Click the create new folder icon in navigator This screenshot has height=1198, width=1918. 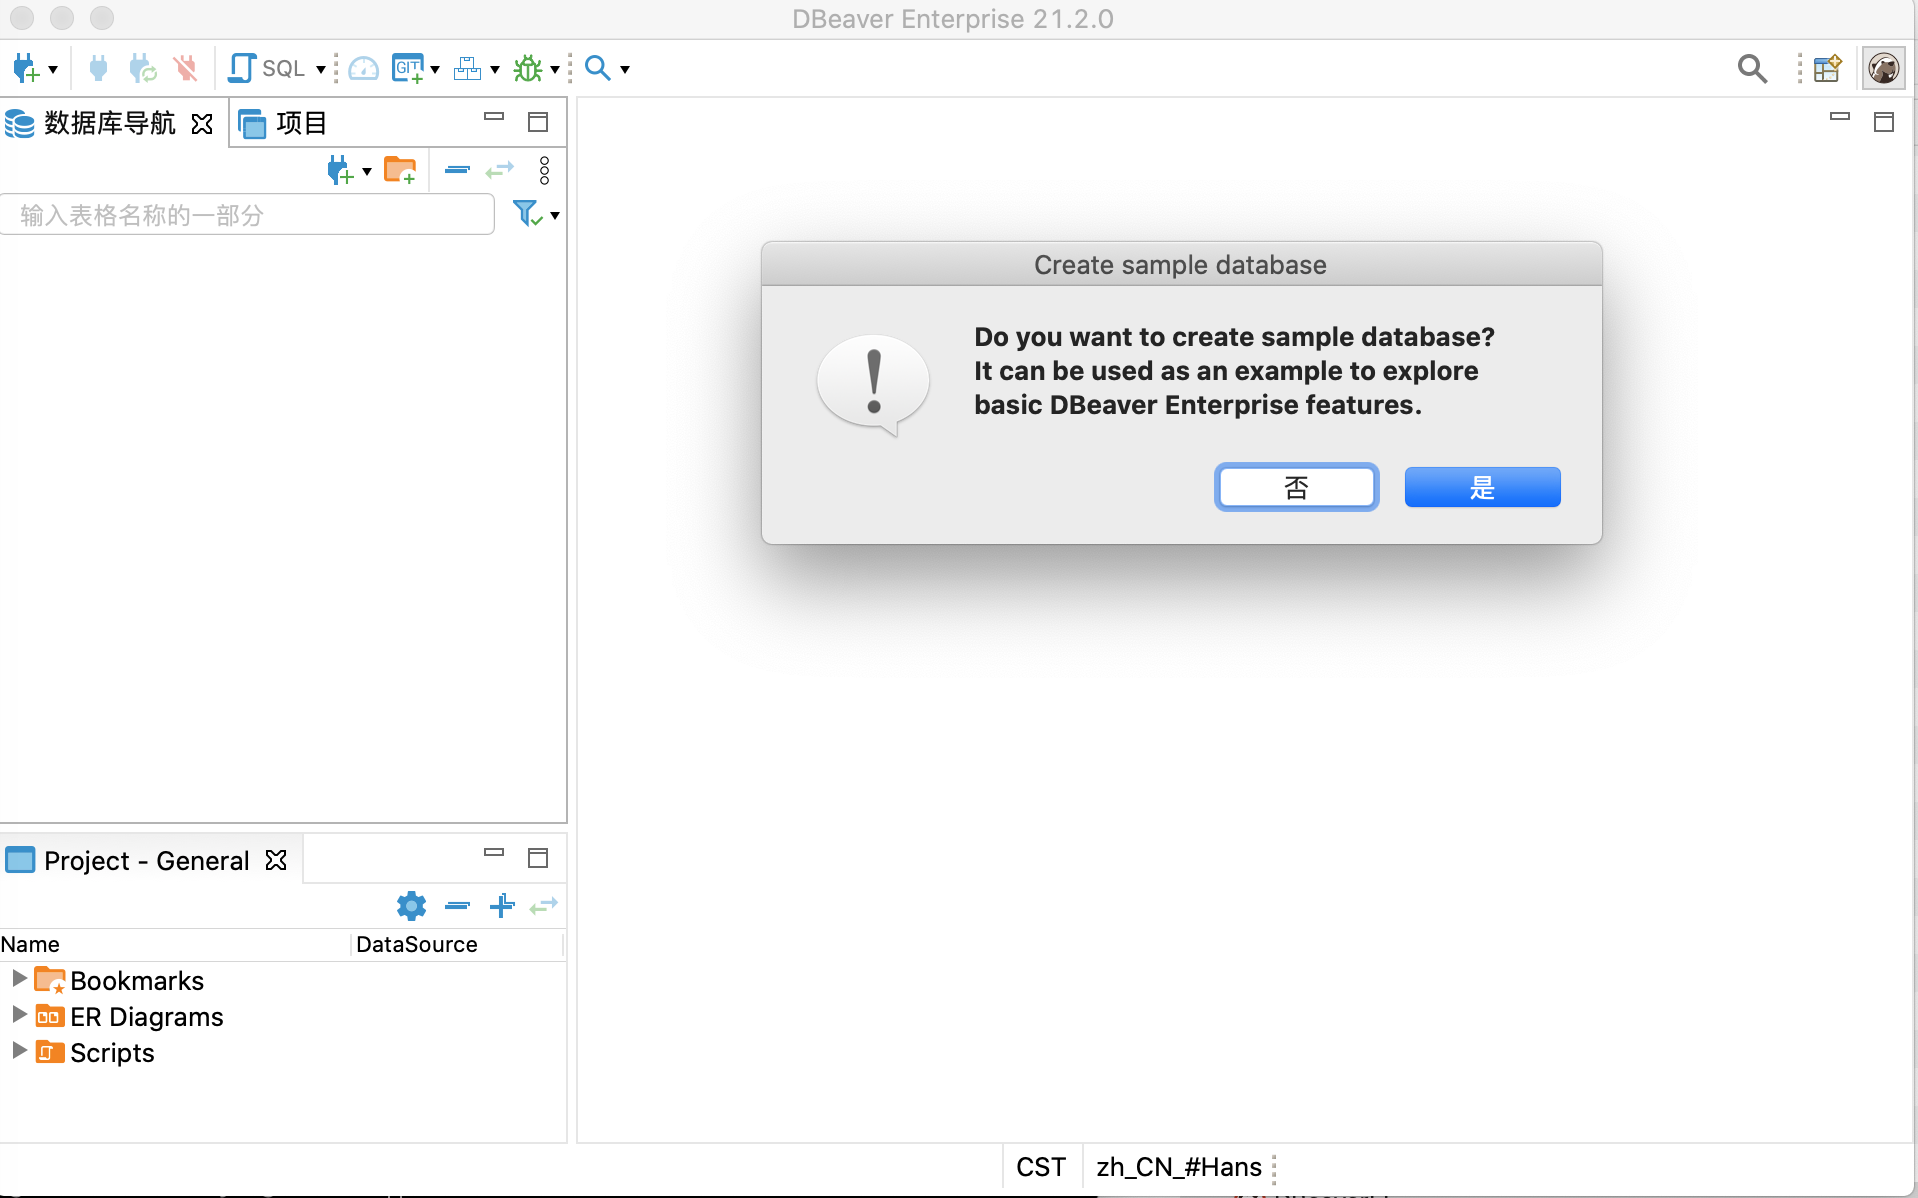click(x=400, y=170)
